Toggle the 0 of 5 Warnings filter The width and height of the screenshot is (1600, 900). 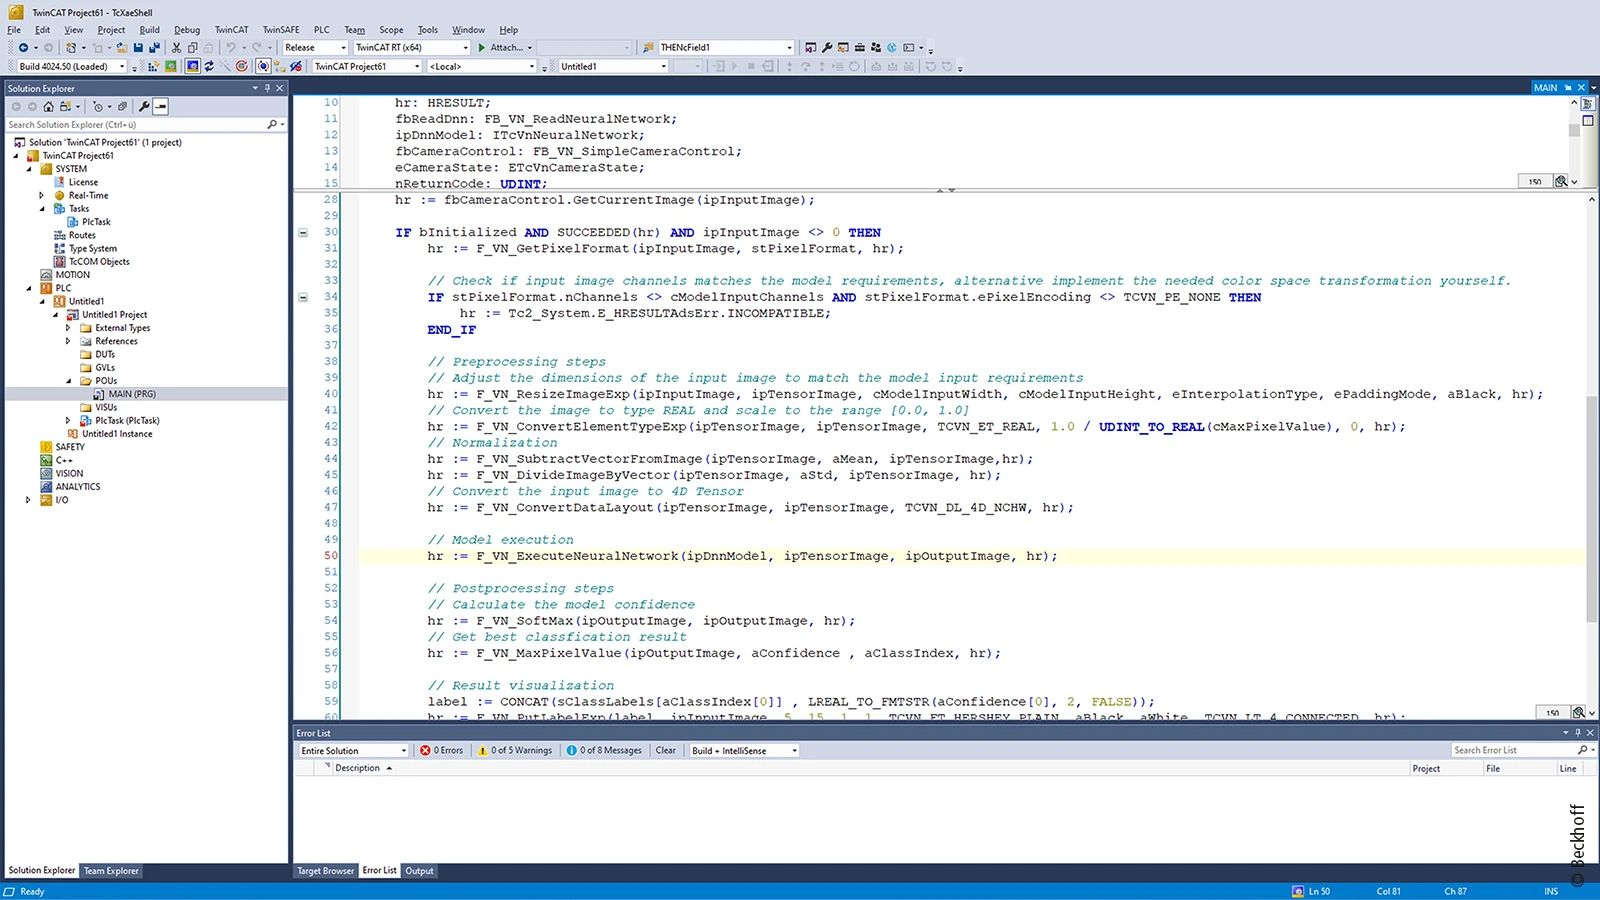click(514, 750)
